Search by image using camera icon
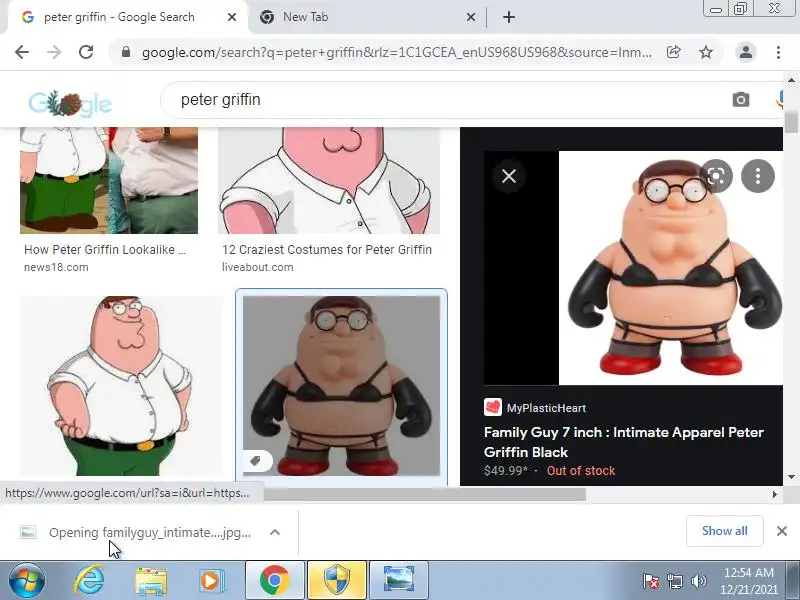The height and width of the screenshot is (600, 800). click(x=741, y=99)
